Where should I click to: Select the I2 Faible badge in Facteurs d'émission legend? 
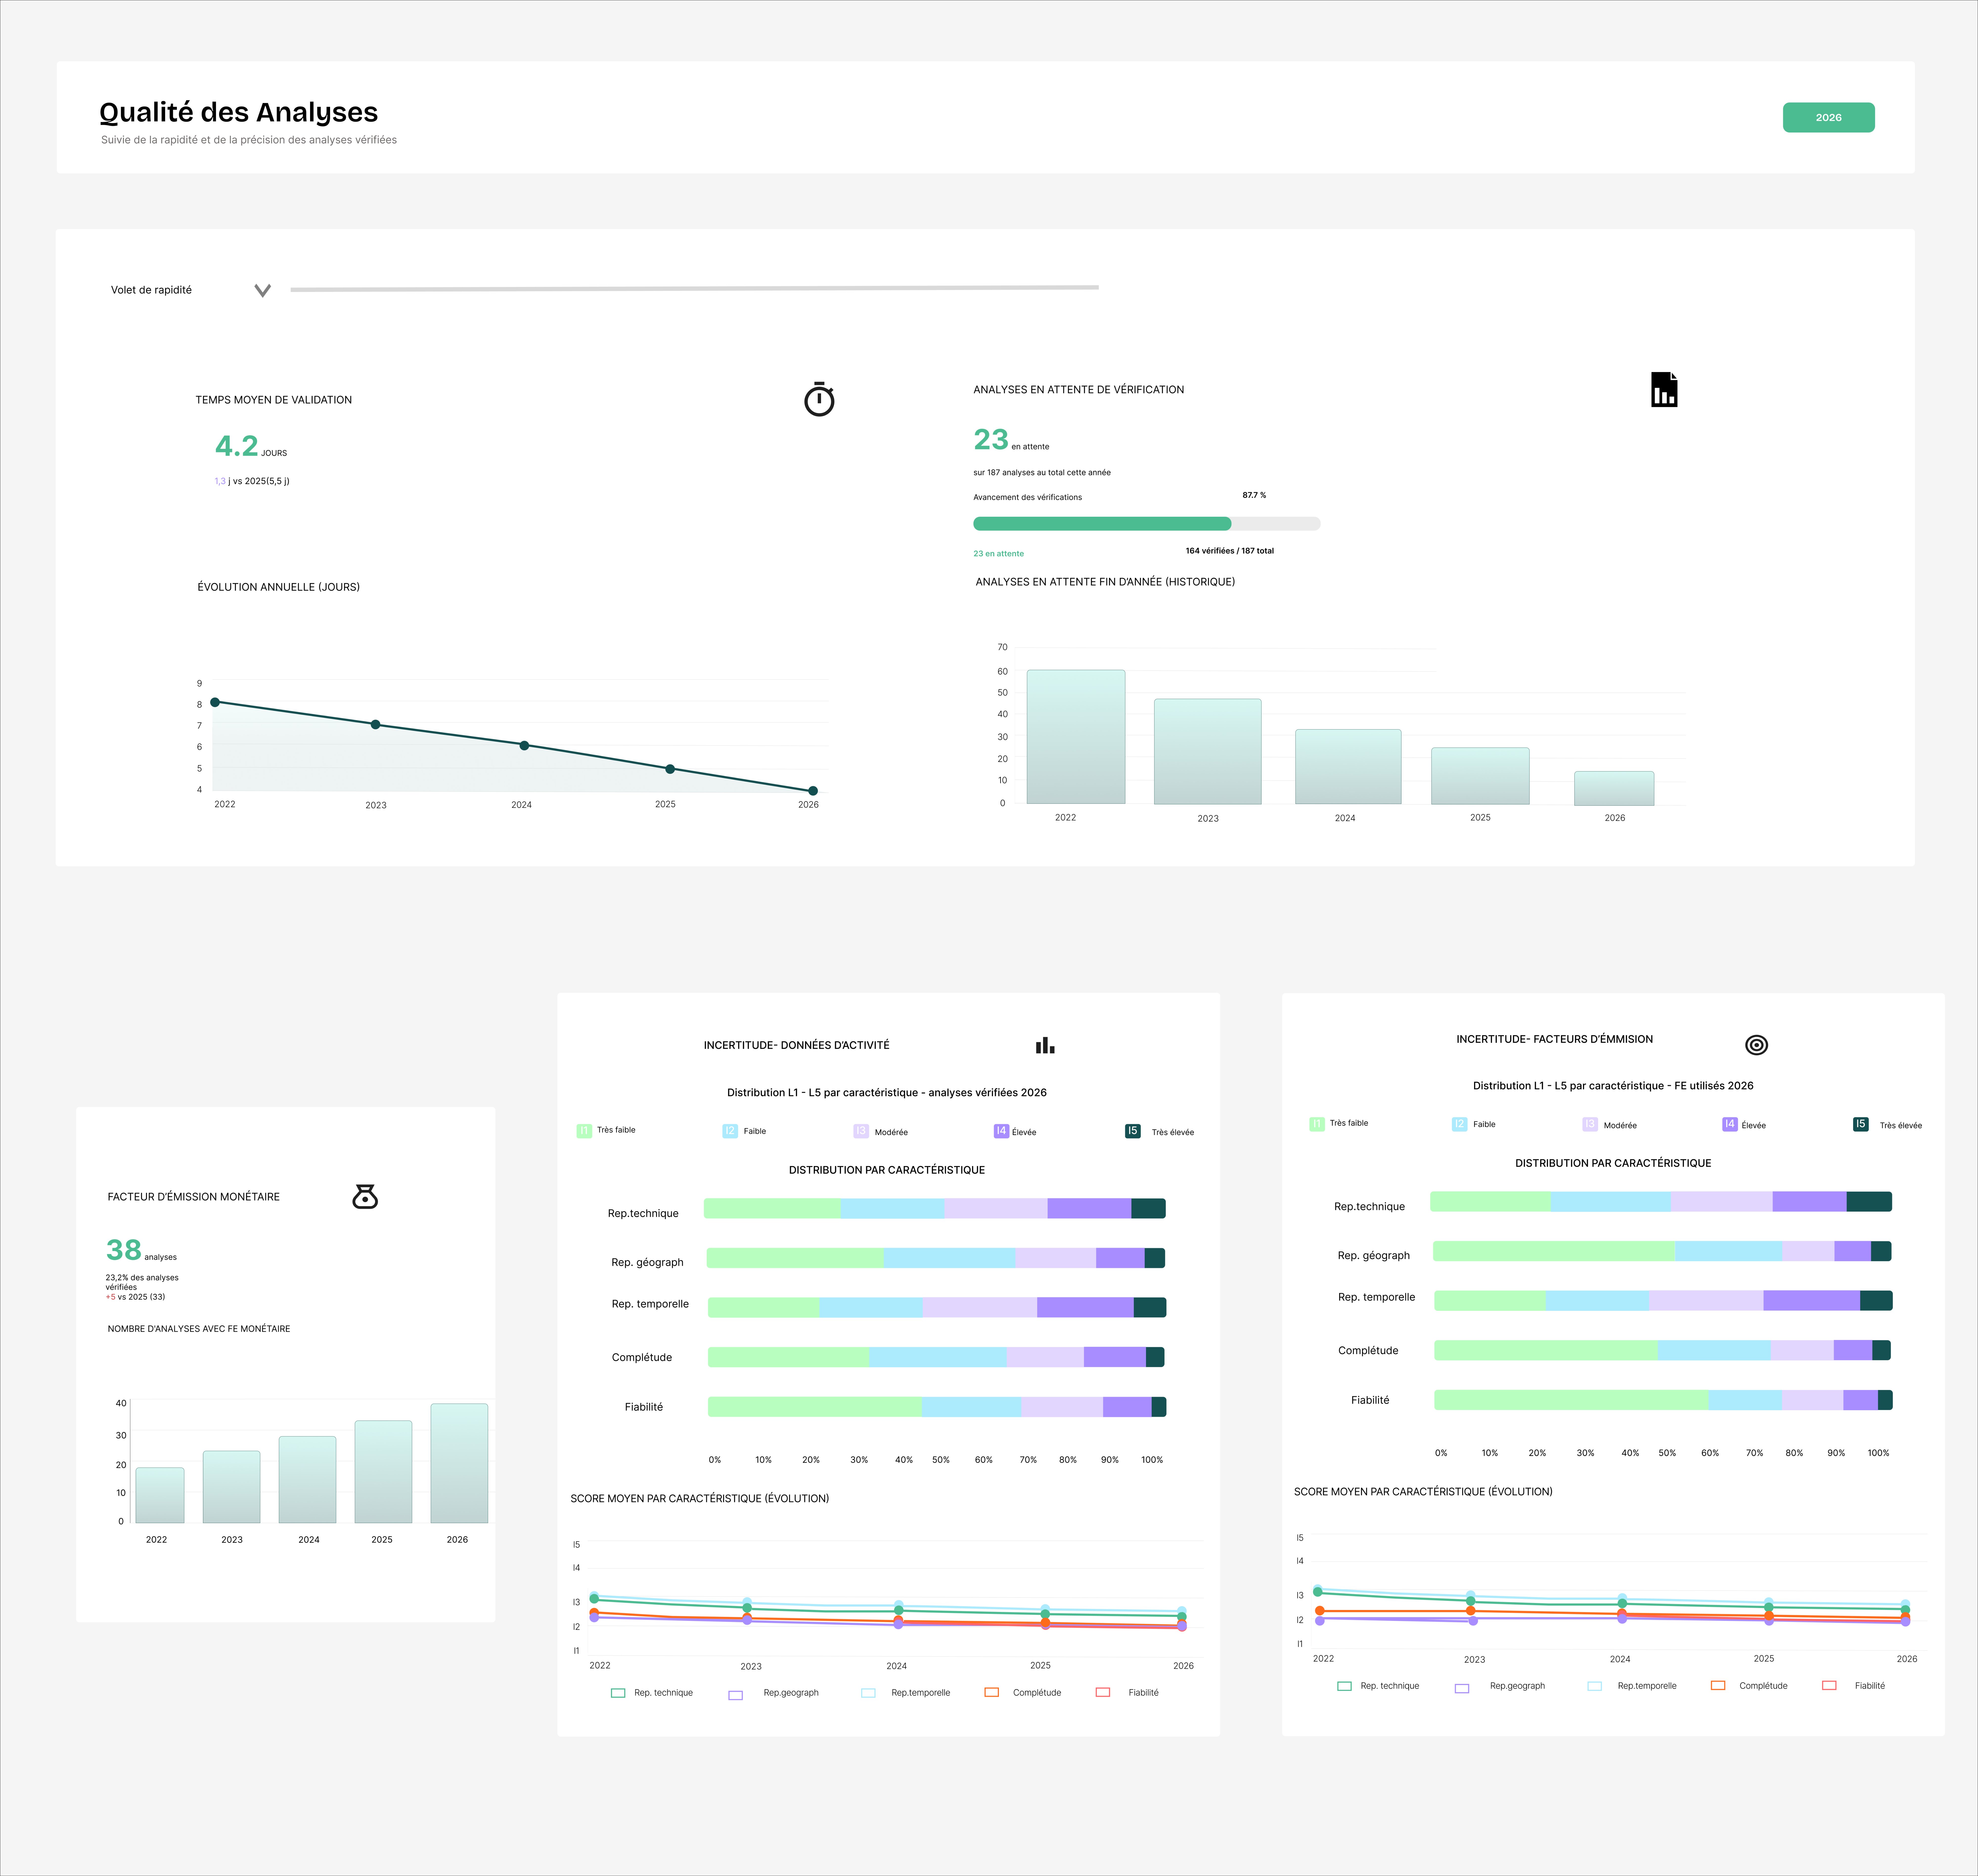pyautogui.click(x=1460, y=1124)
